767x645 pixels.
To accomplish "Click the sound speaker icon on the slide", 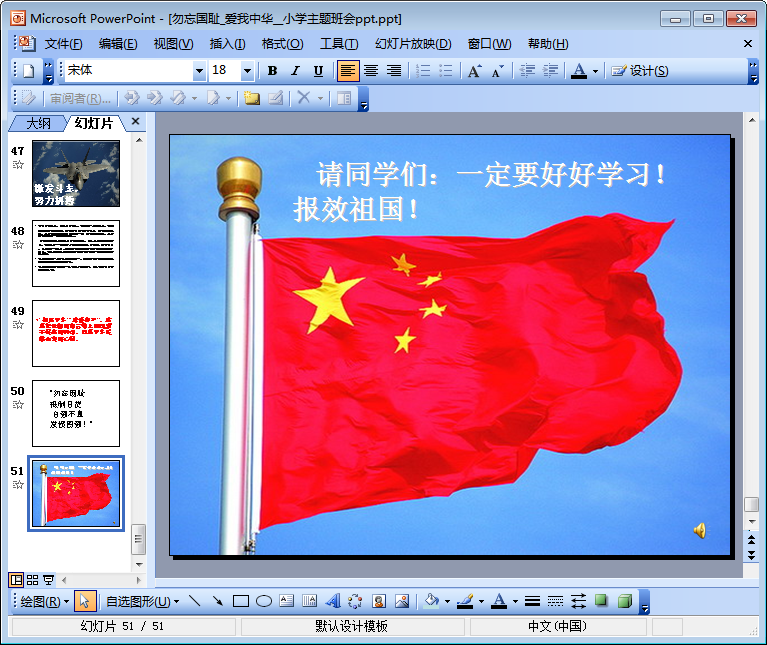I will click(700, 530).
